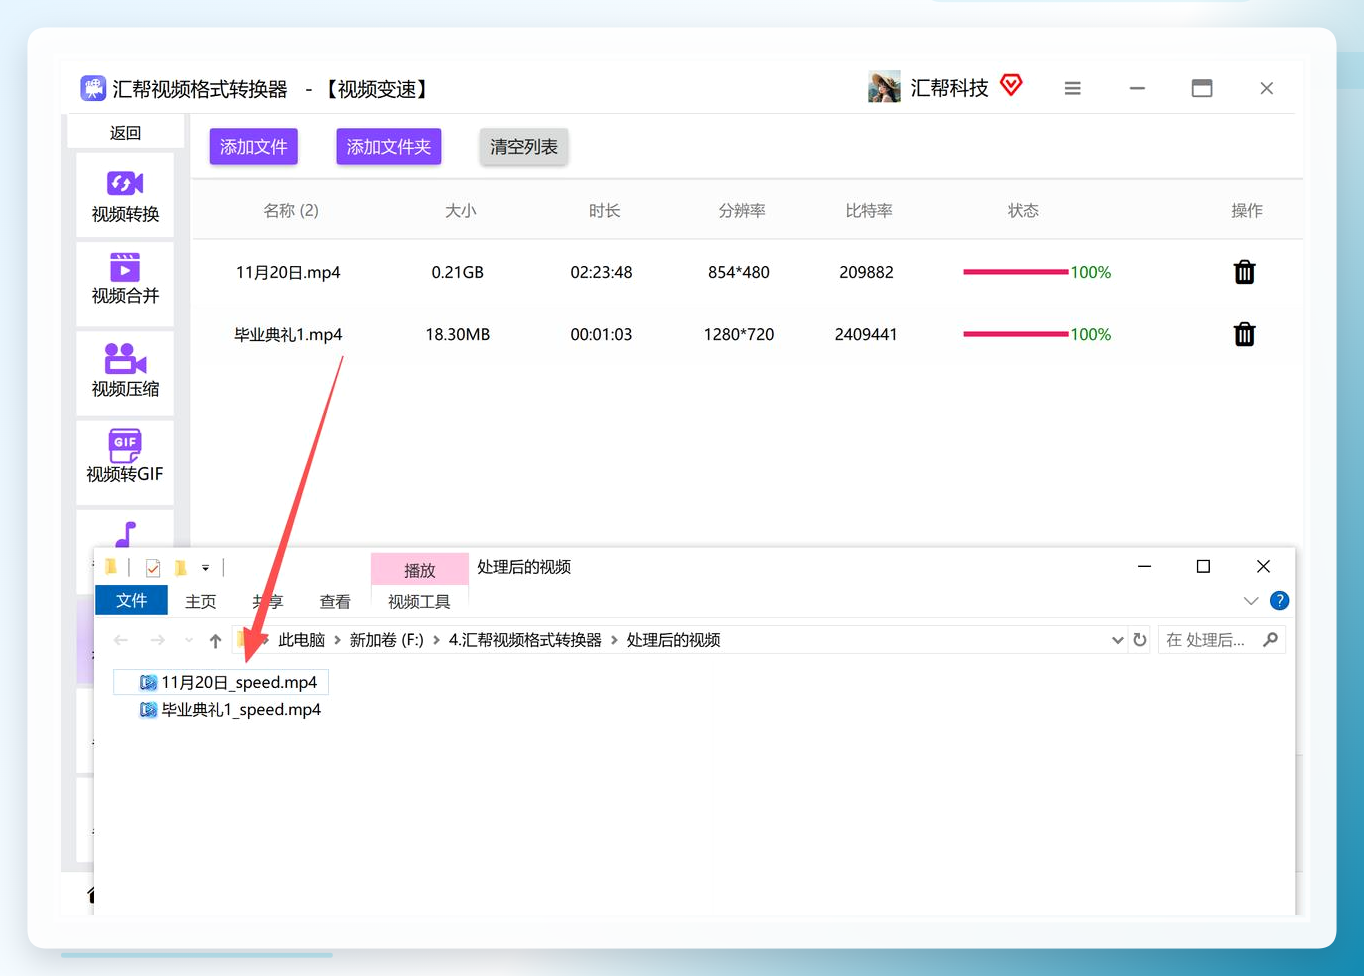Open the 视频压缩 sidebar tool
1364x976 pixels.
pos(125,372)
